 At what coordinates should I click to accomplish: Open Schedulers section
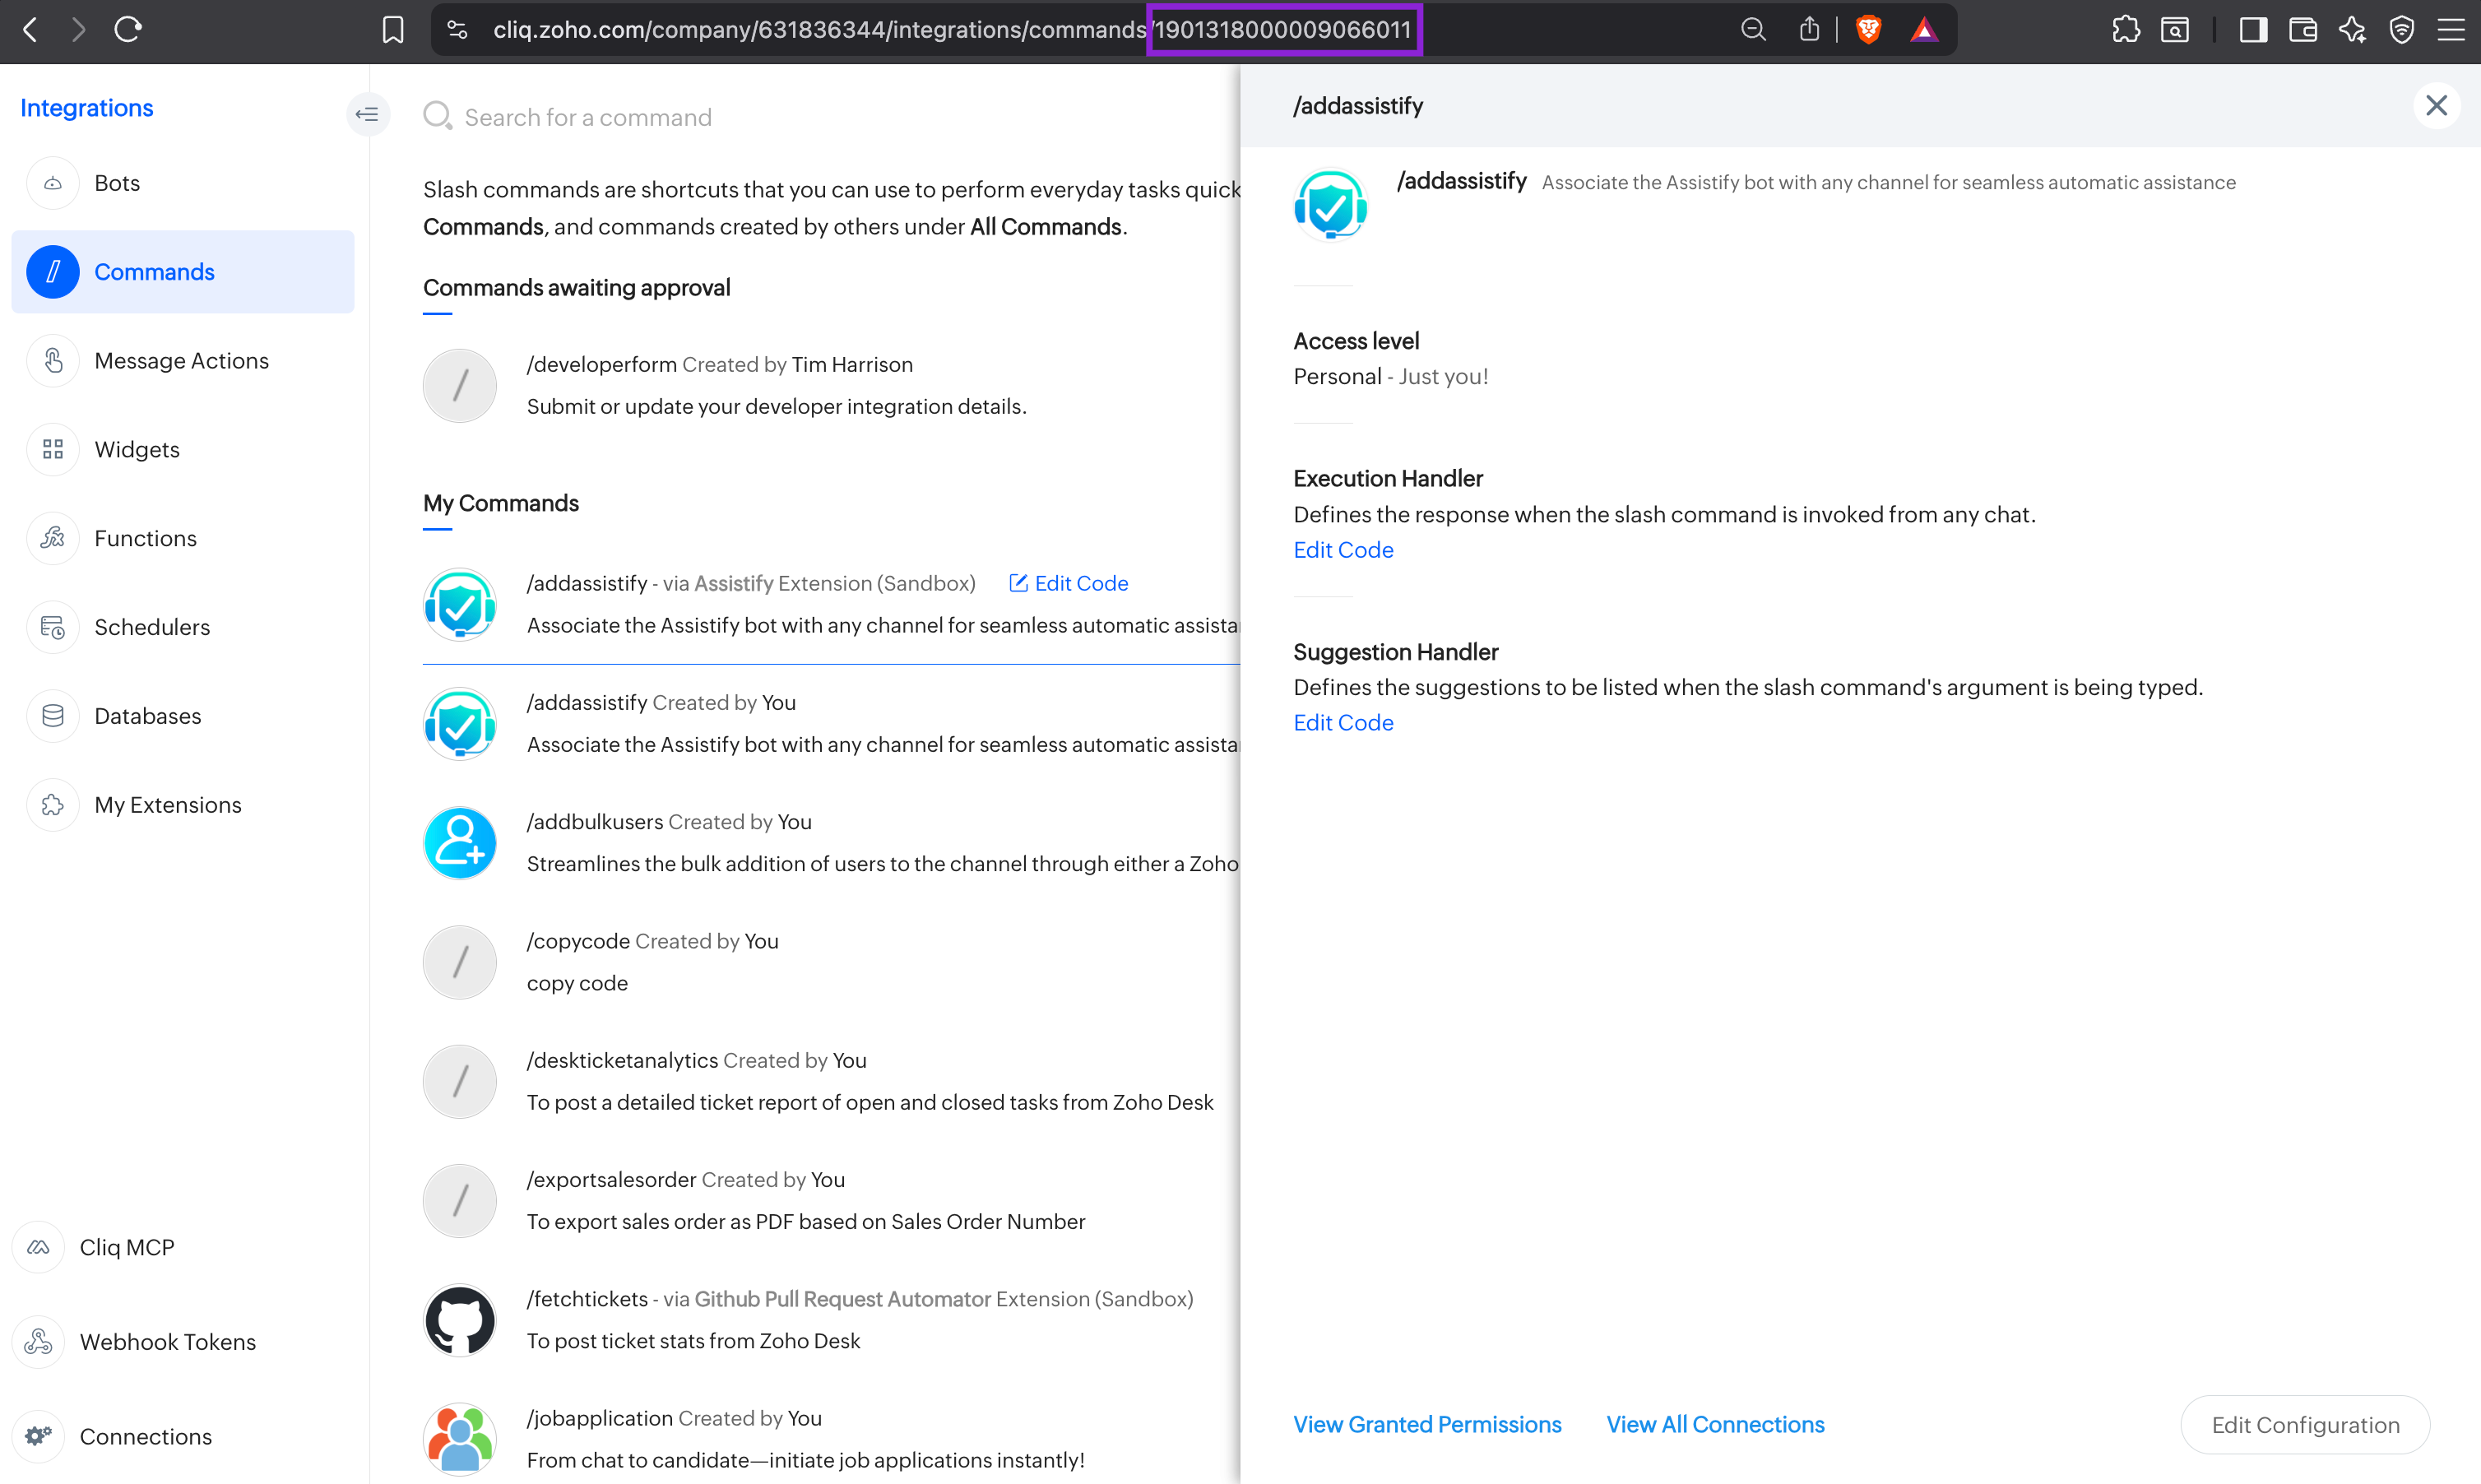click(x=183, y=627)
